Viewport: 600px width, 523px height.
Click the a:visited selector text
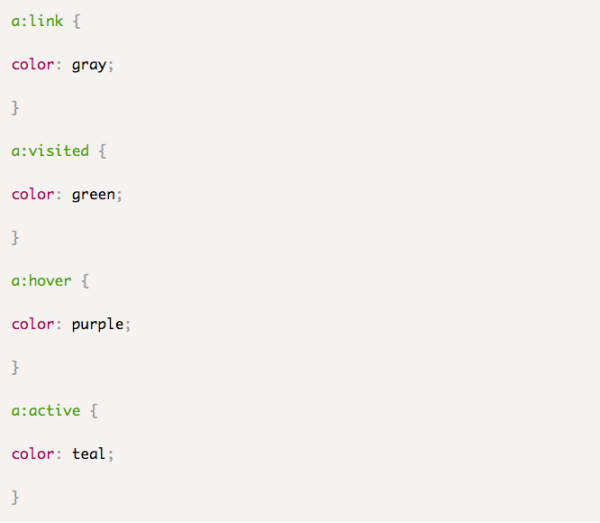(50, 150)
